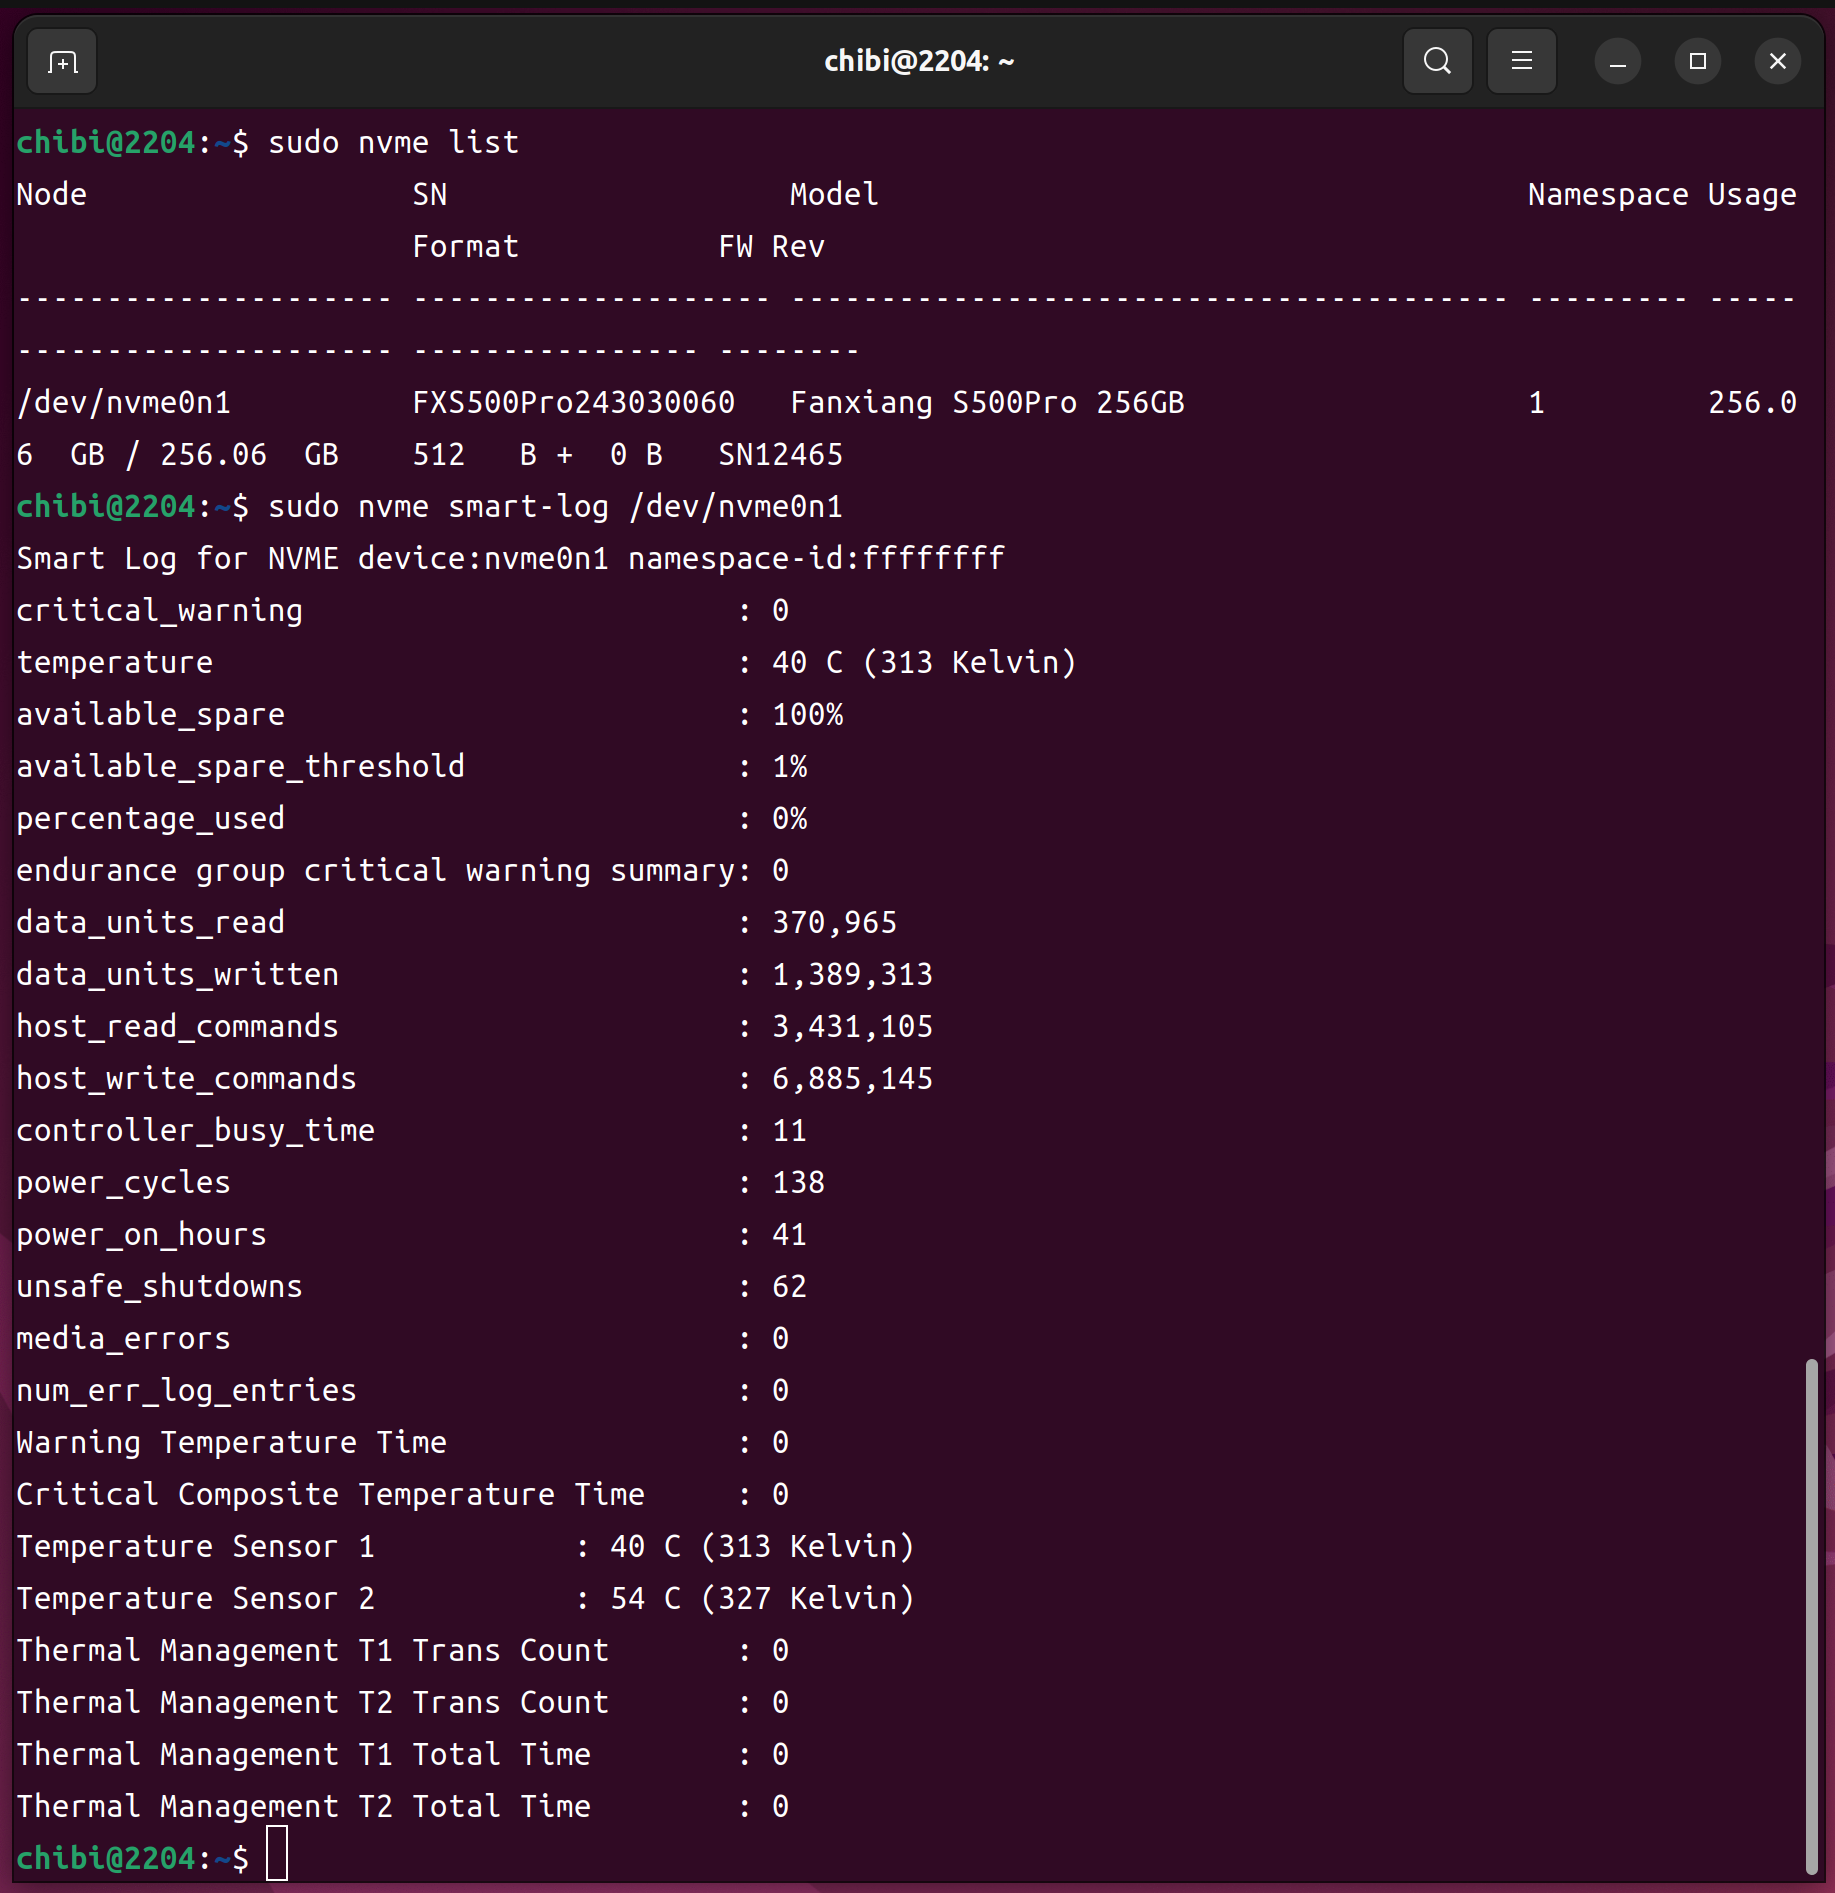Click the firmware revision SN12465
Viewport: 1835px width, 1893px height.
[x=780, y=455]
